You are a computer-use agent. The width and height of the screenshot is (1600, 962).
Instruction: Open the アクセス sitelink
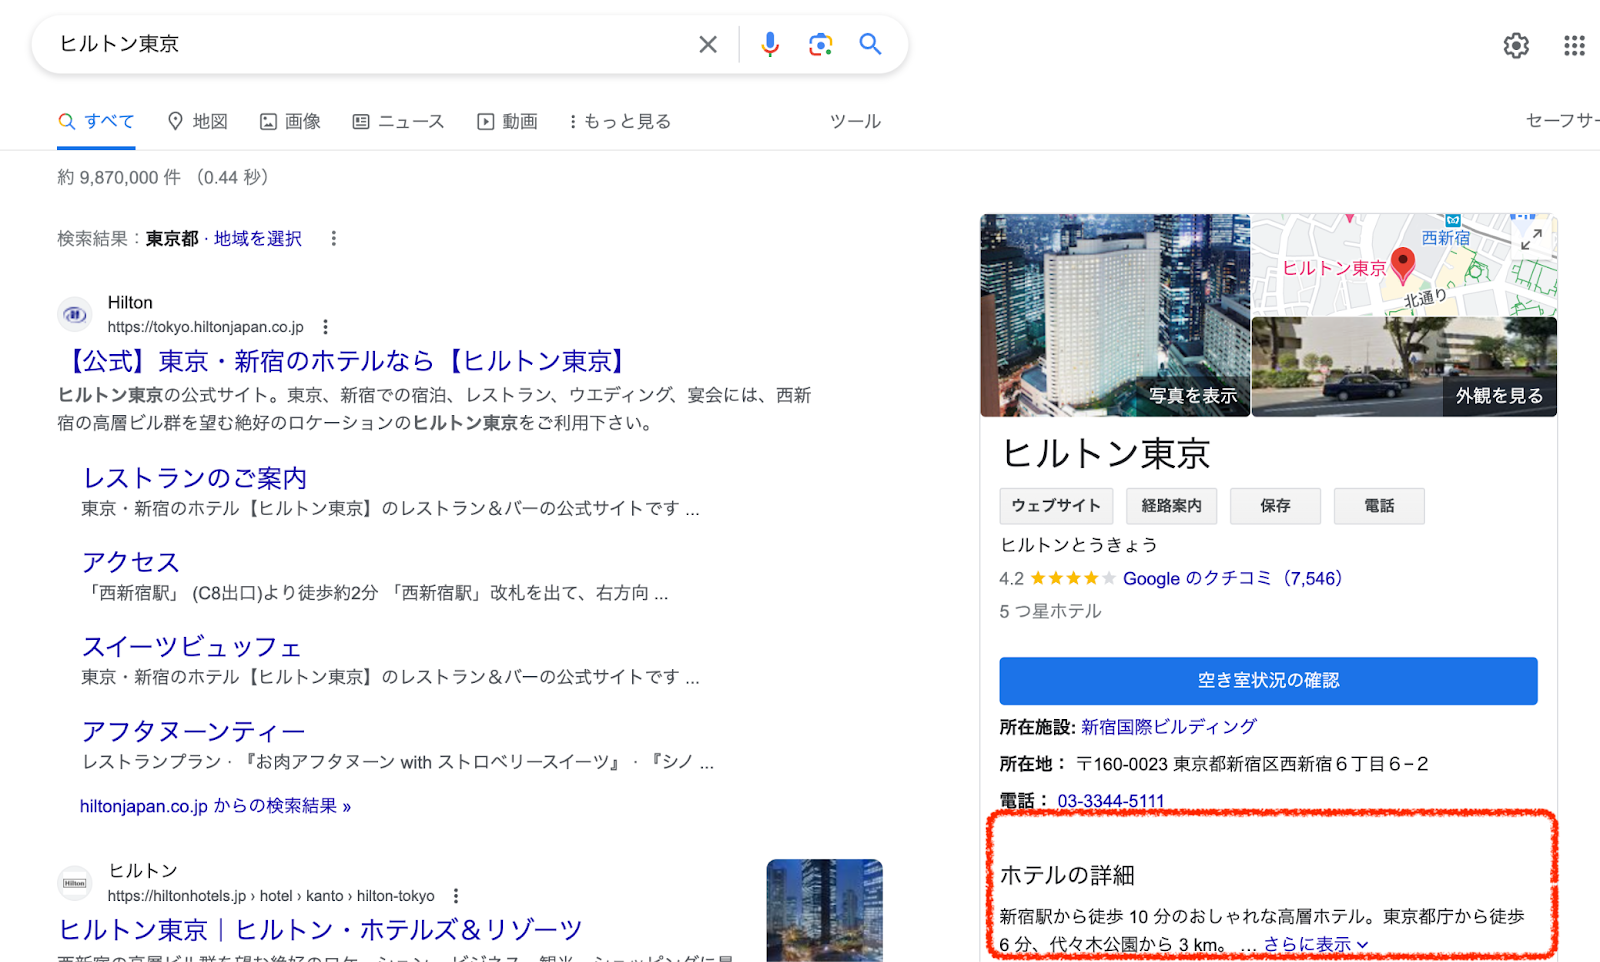[131, 562]
